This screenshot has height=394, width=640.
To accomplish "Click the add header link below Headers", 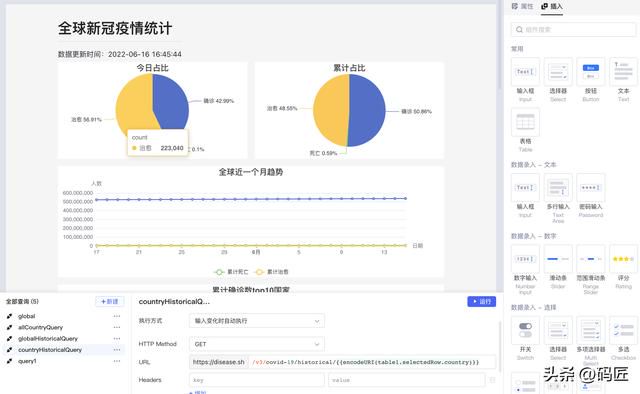I will click(x=198, y=392).
